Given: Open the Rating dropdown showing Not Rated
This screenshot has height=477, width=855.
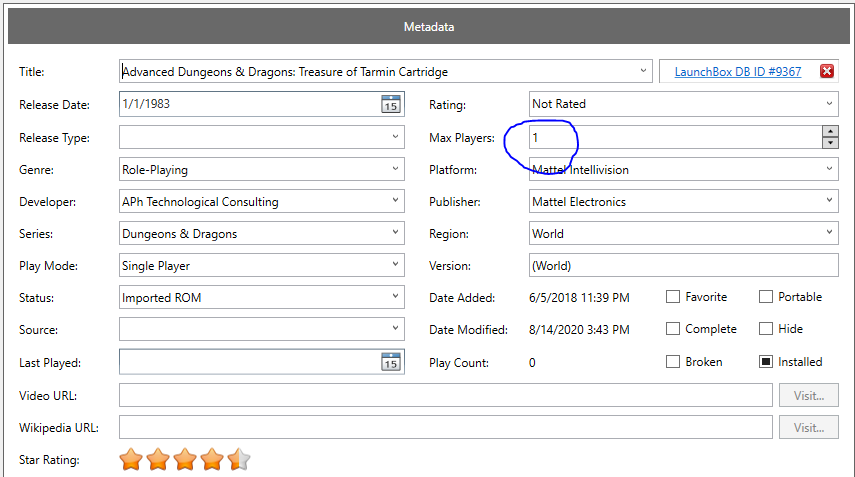Looking at the screenshot, I should pos(829,104).
